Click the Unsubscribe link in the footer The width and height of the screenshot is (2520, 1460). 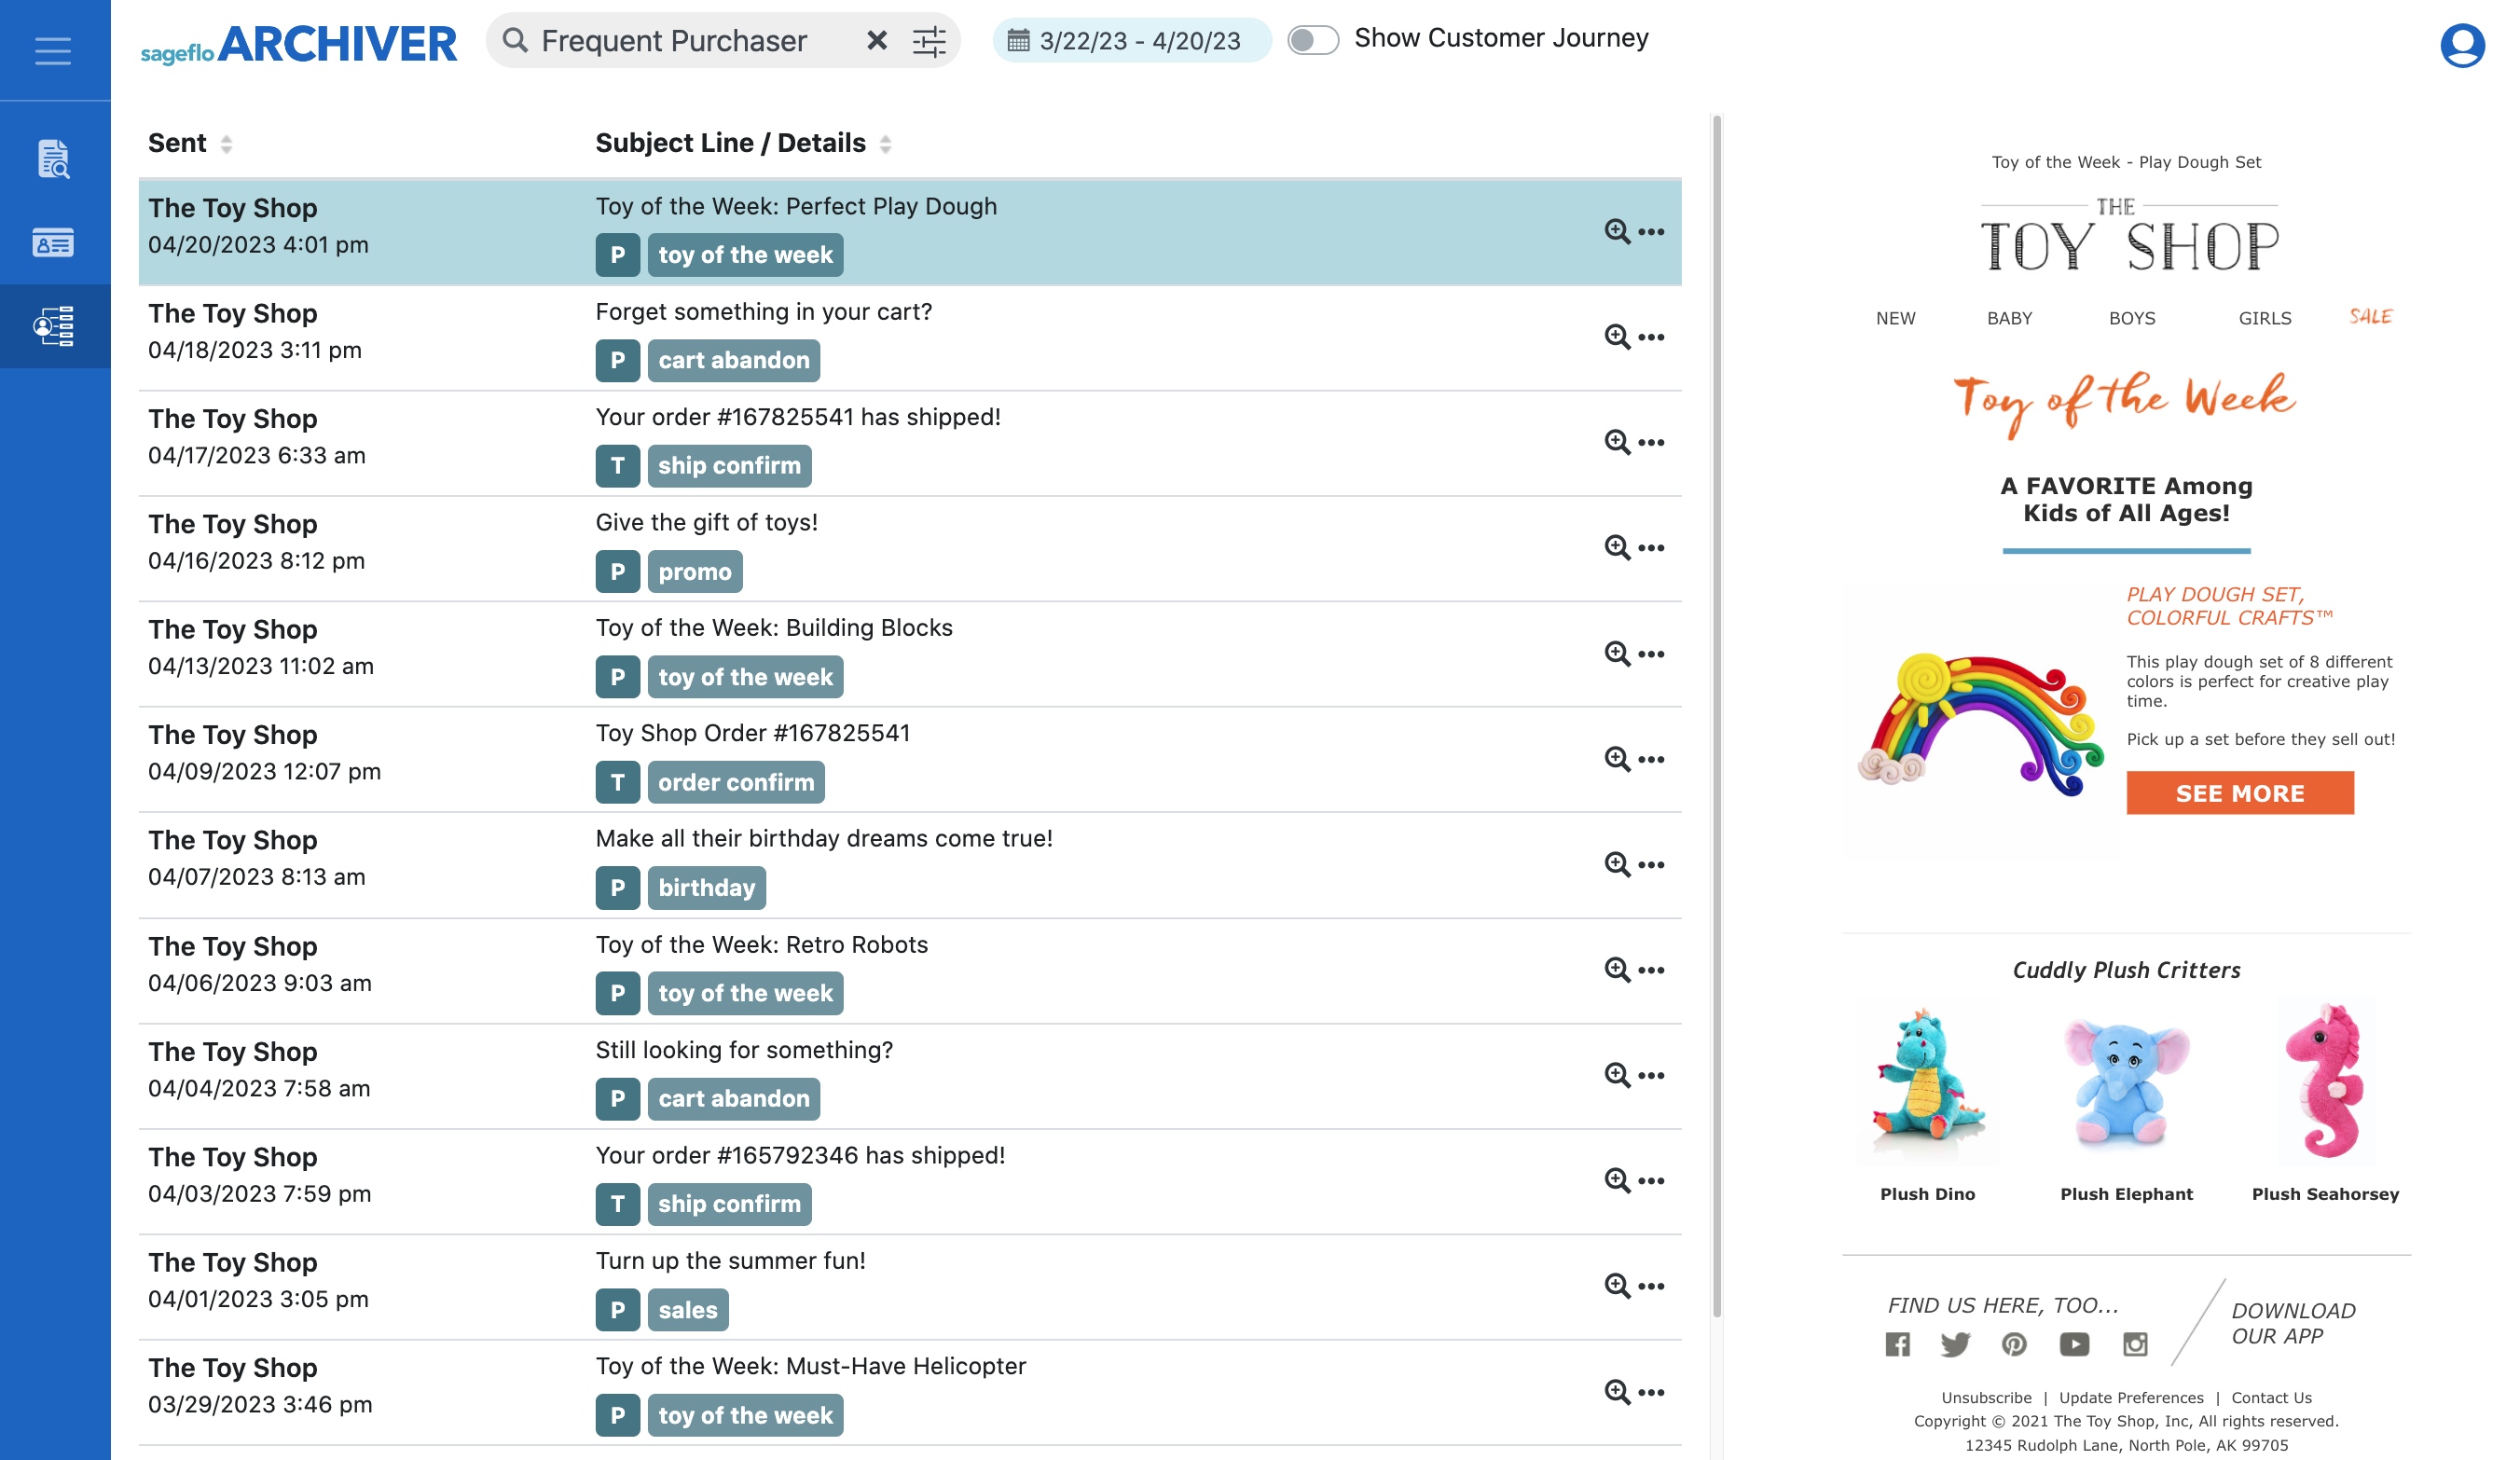1986,1397
